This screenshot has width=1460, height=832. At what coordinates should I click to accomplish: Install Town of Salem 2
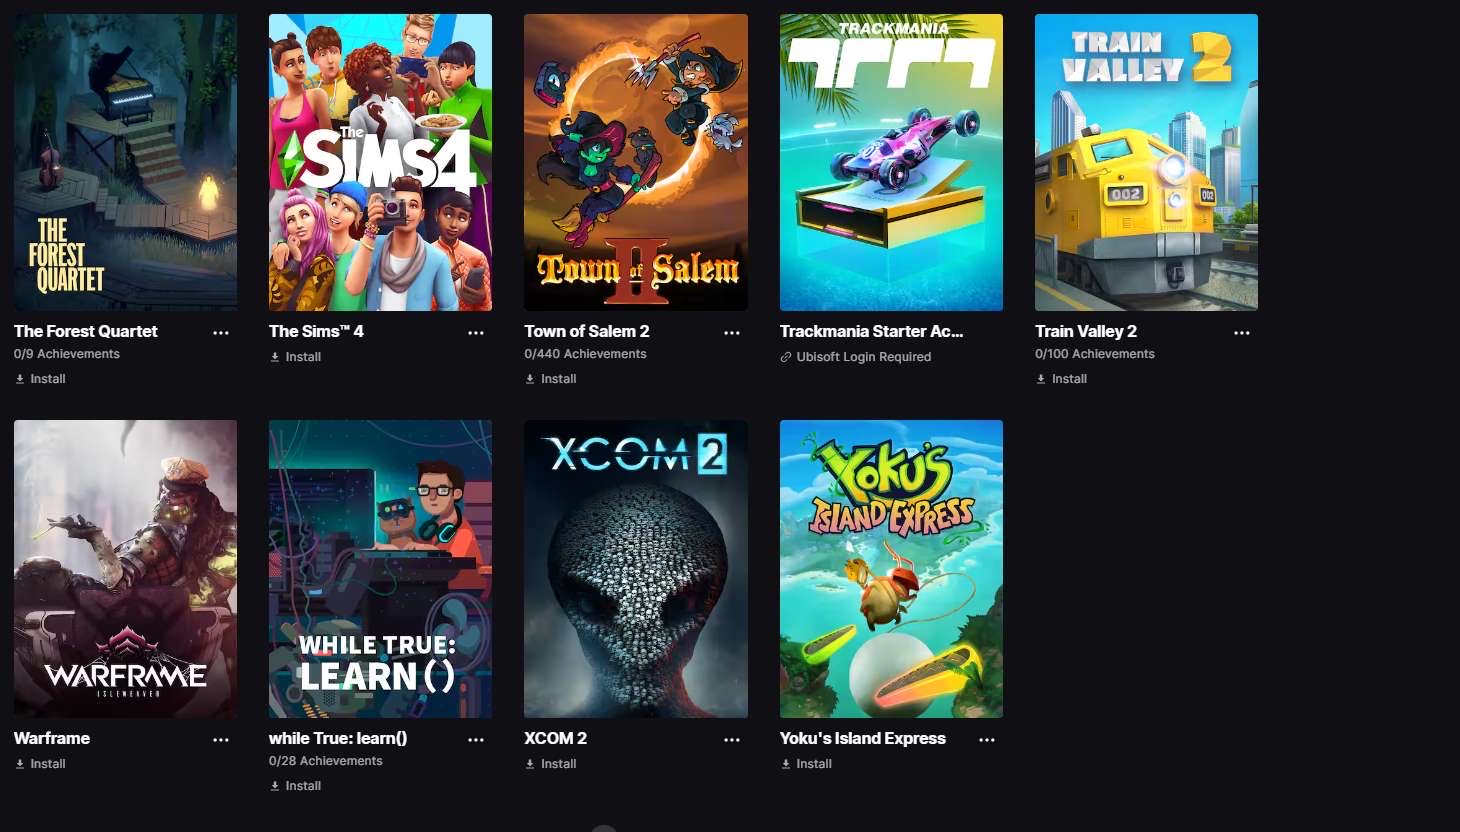(551, 379)
